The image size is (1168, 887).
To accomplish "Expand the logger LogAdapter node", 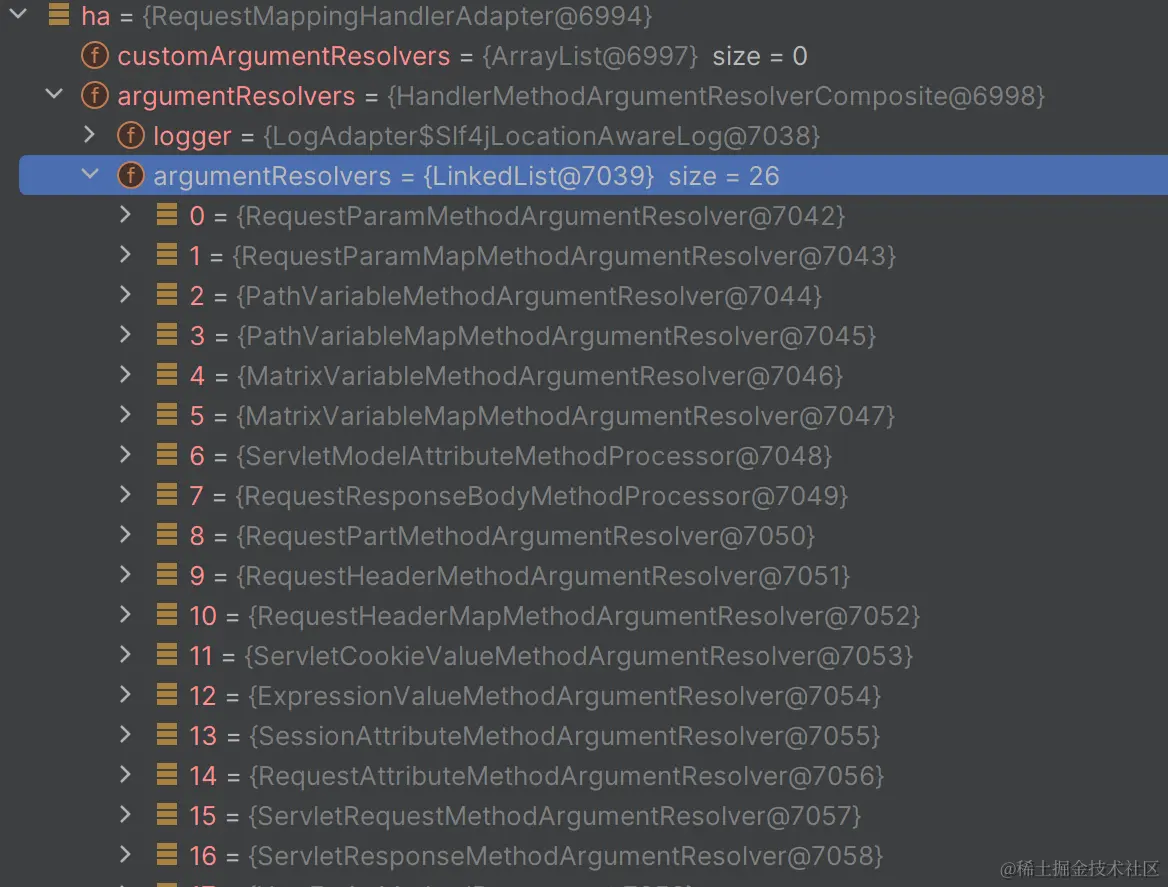I will pos(89,134).
